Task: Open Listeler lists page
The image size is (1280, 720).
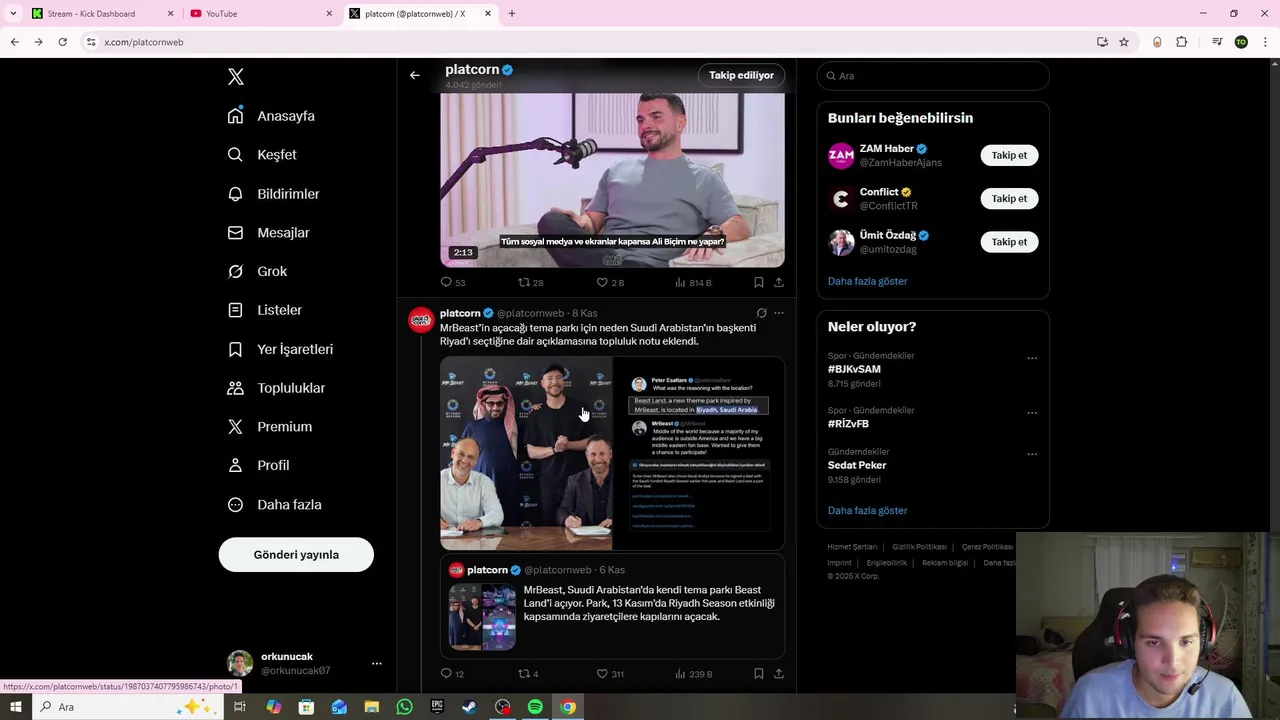Action: click(265, 310)
